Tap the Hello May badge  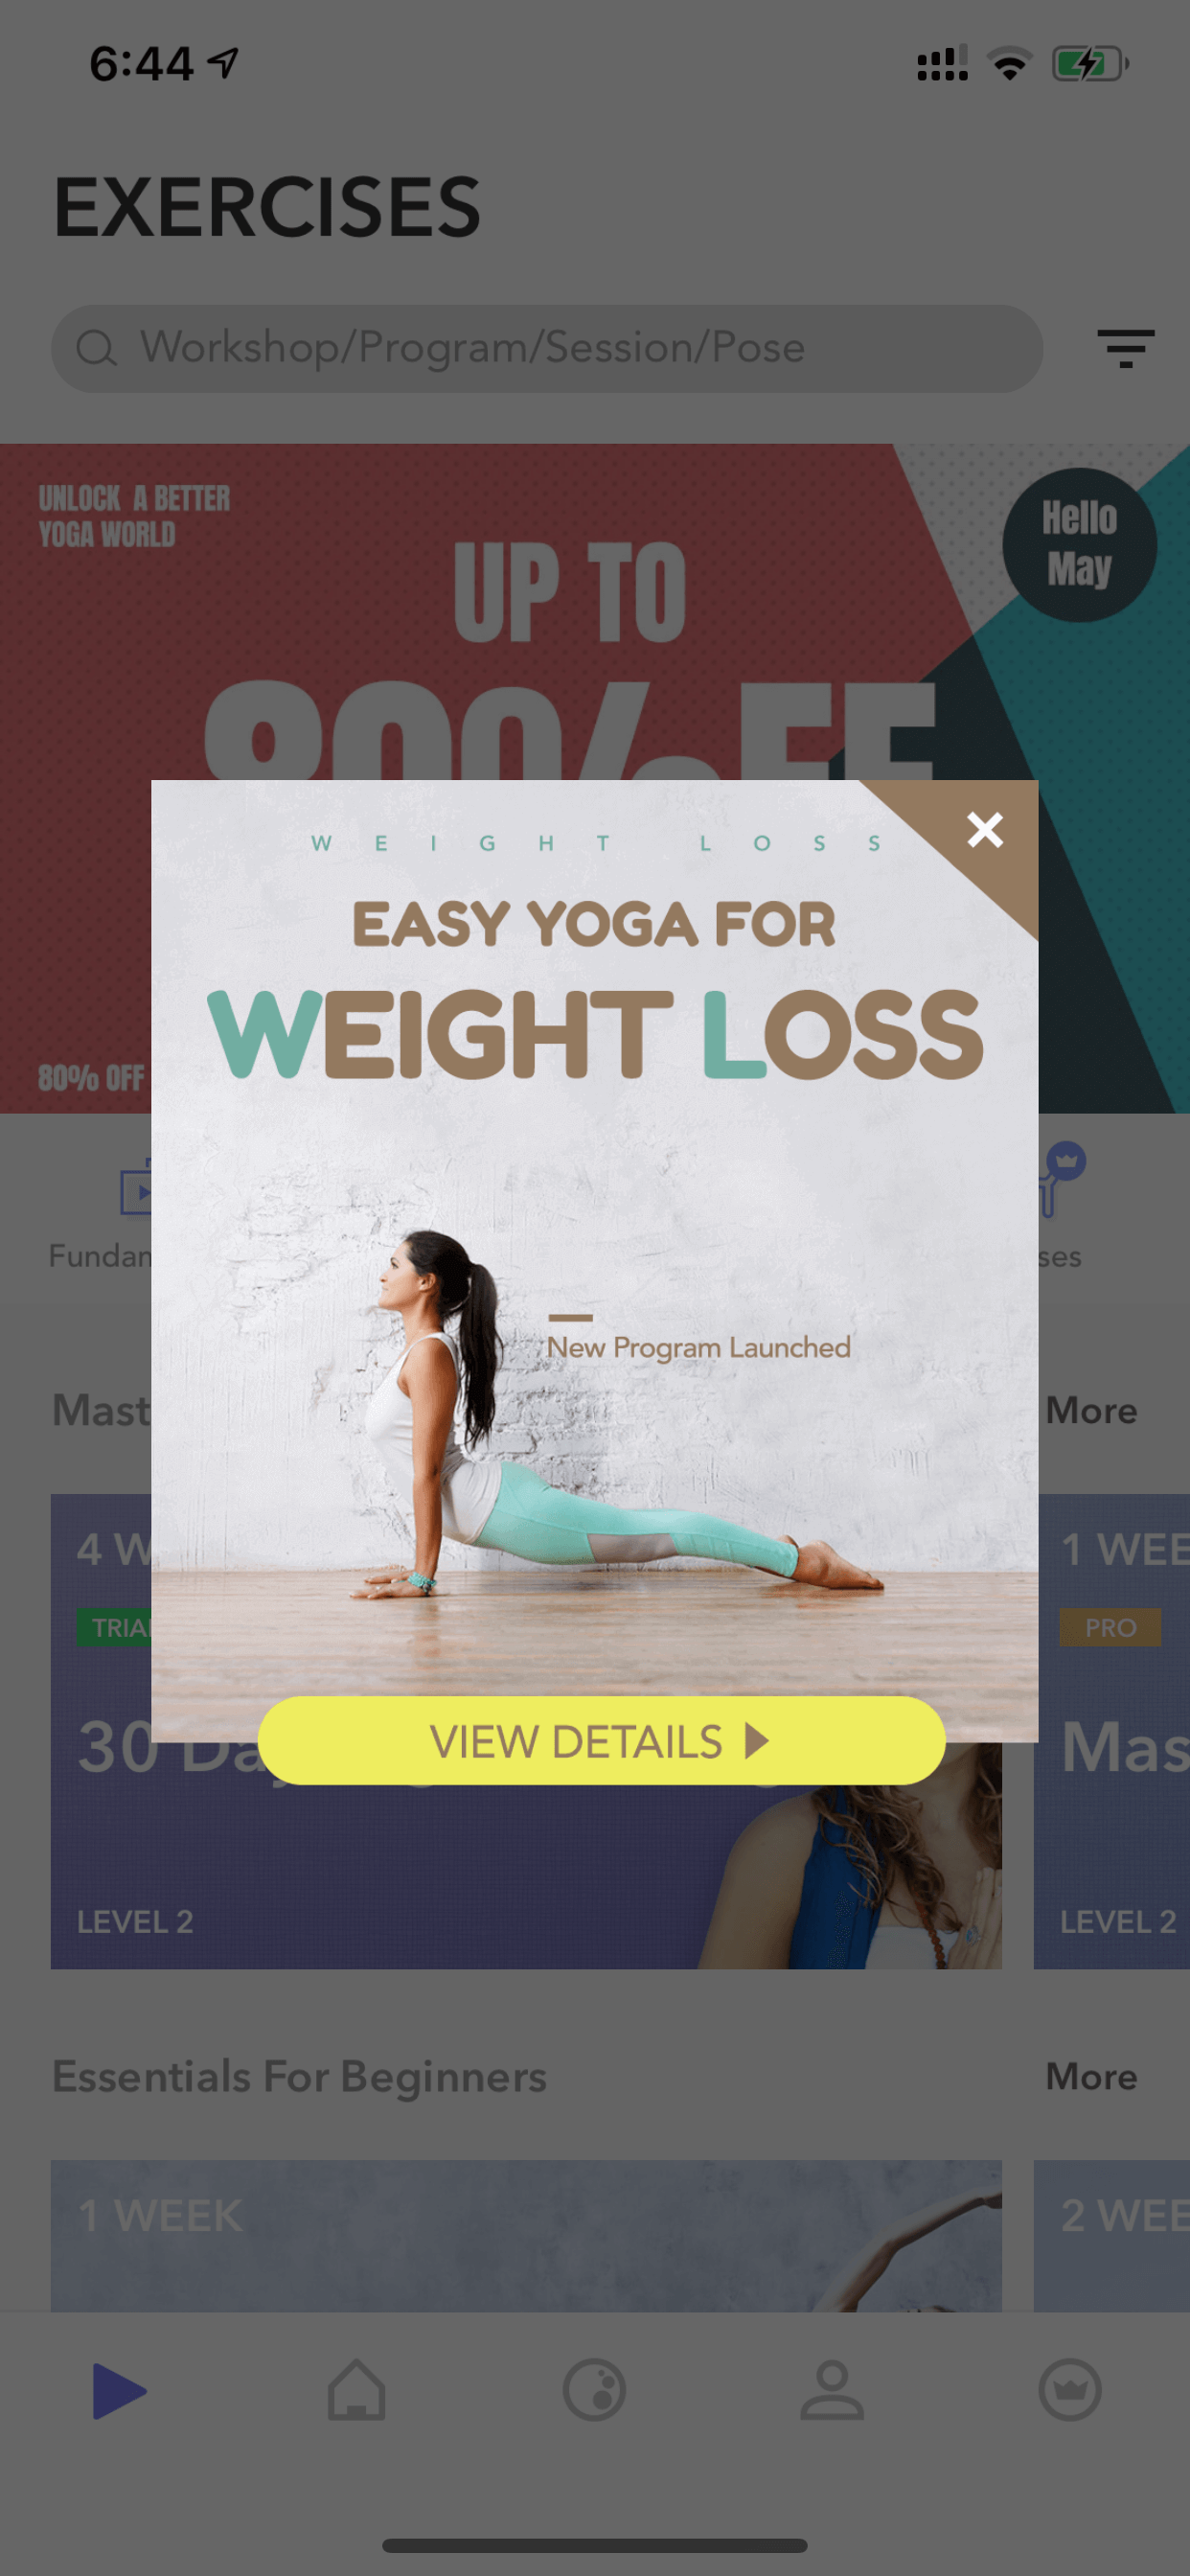[1079, 545]
